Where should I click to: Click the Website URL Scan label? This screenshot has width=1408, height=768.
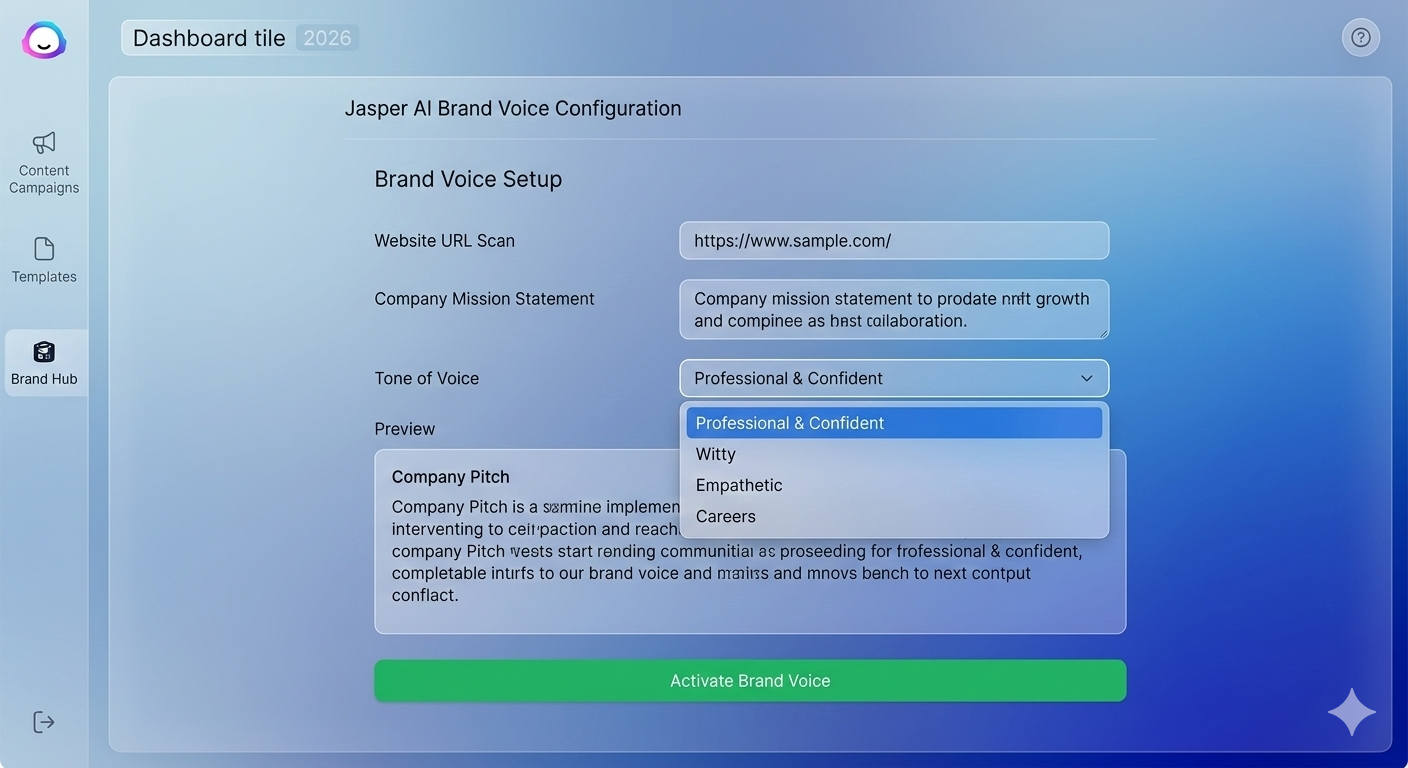click(445, 241)
